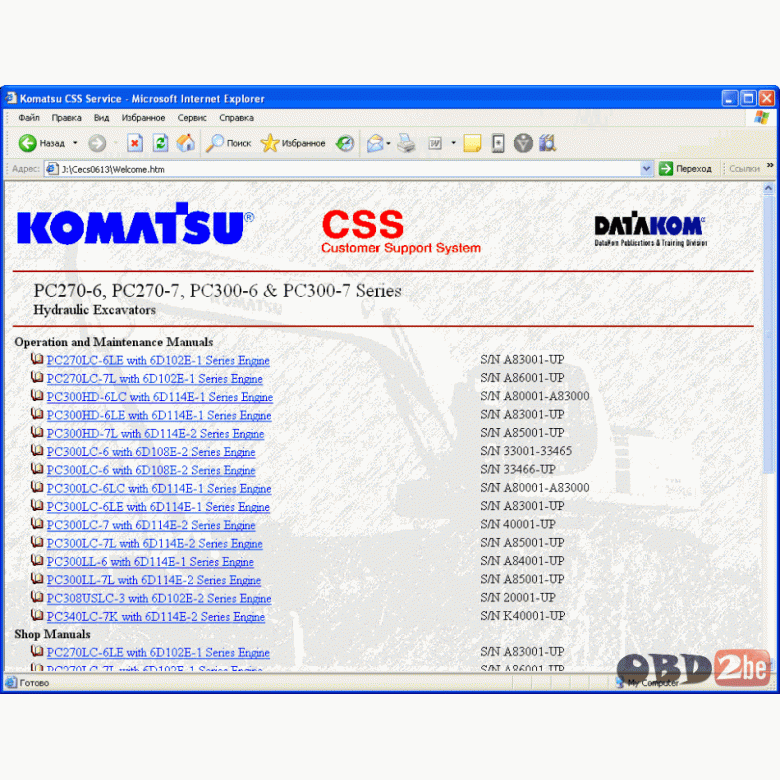Open PC300LC-6 link for S/N 33001-33465

click(x=151, y=452)
